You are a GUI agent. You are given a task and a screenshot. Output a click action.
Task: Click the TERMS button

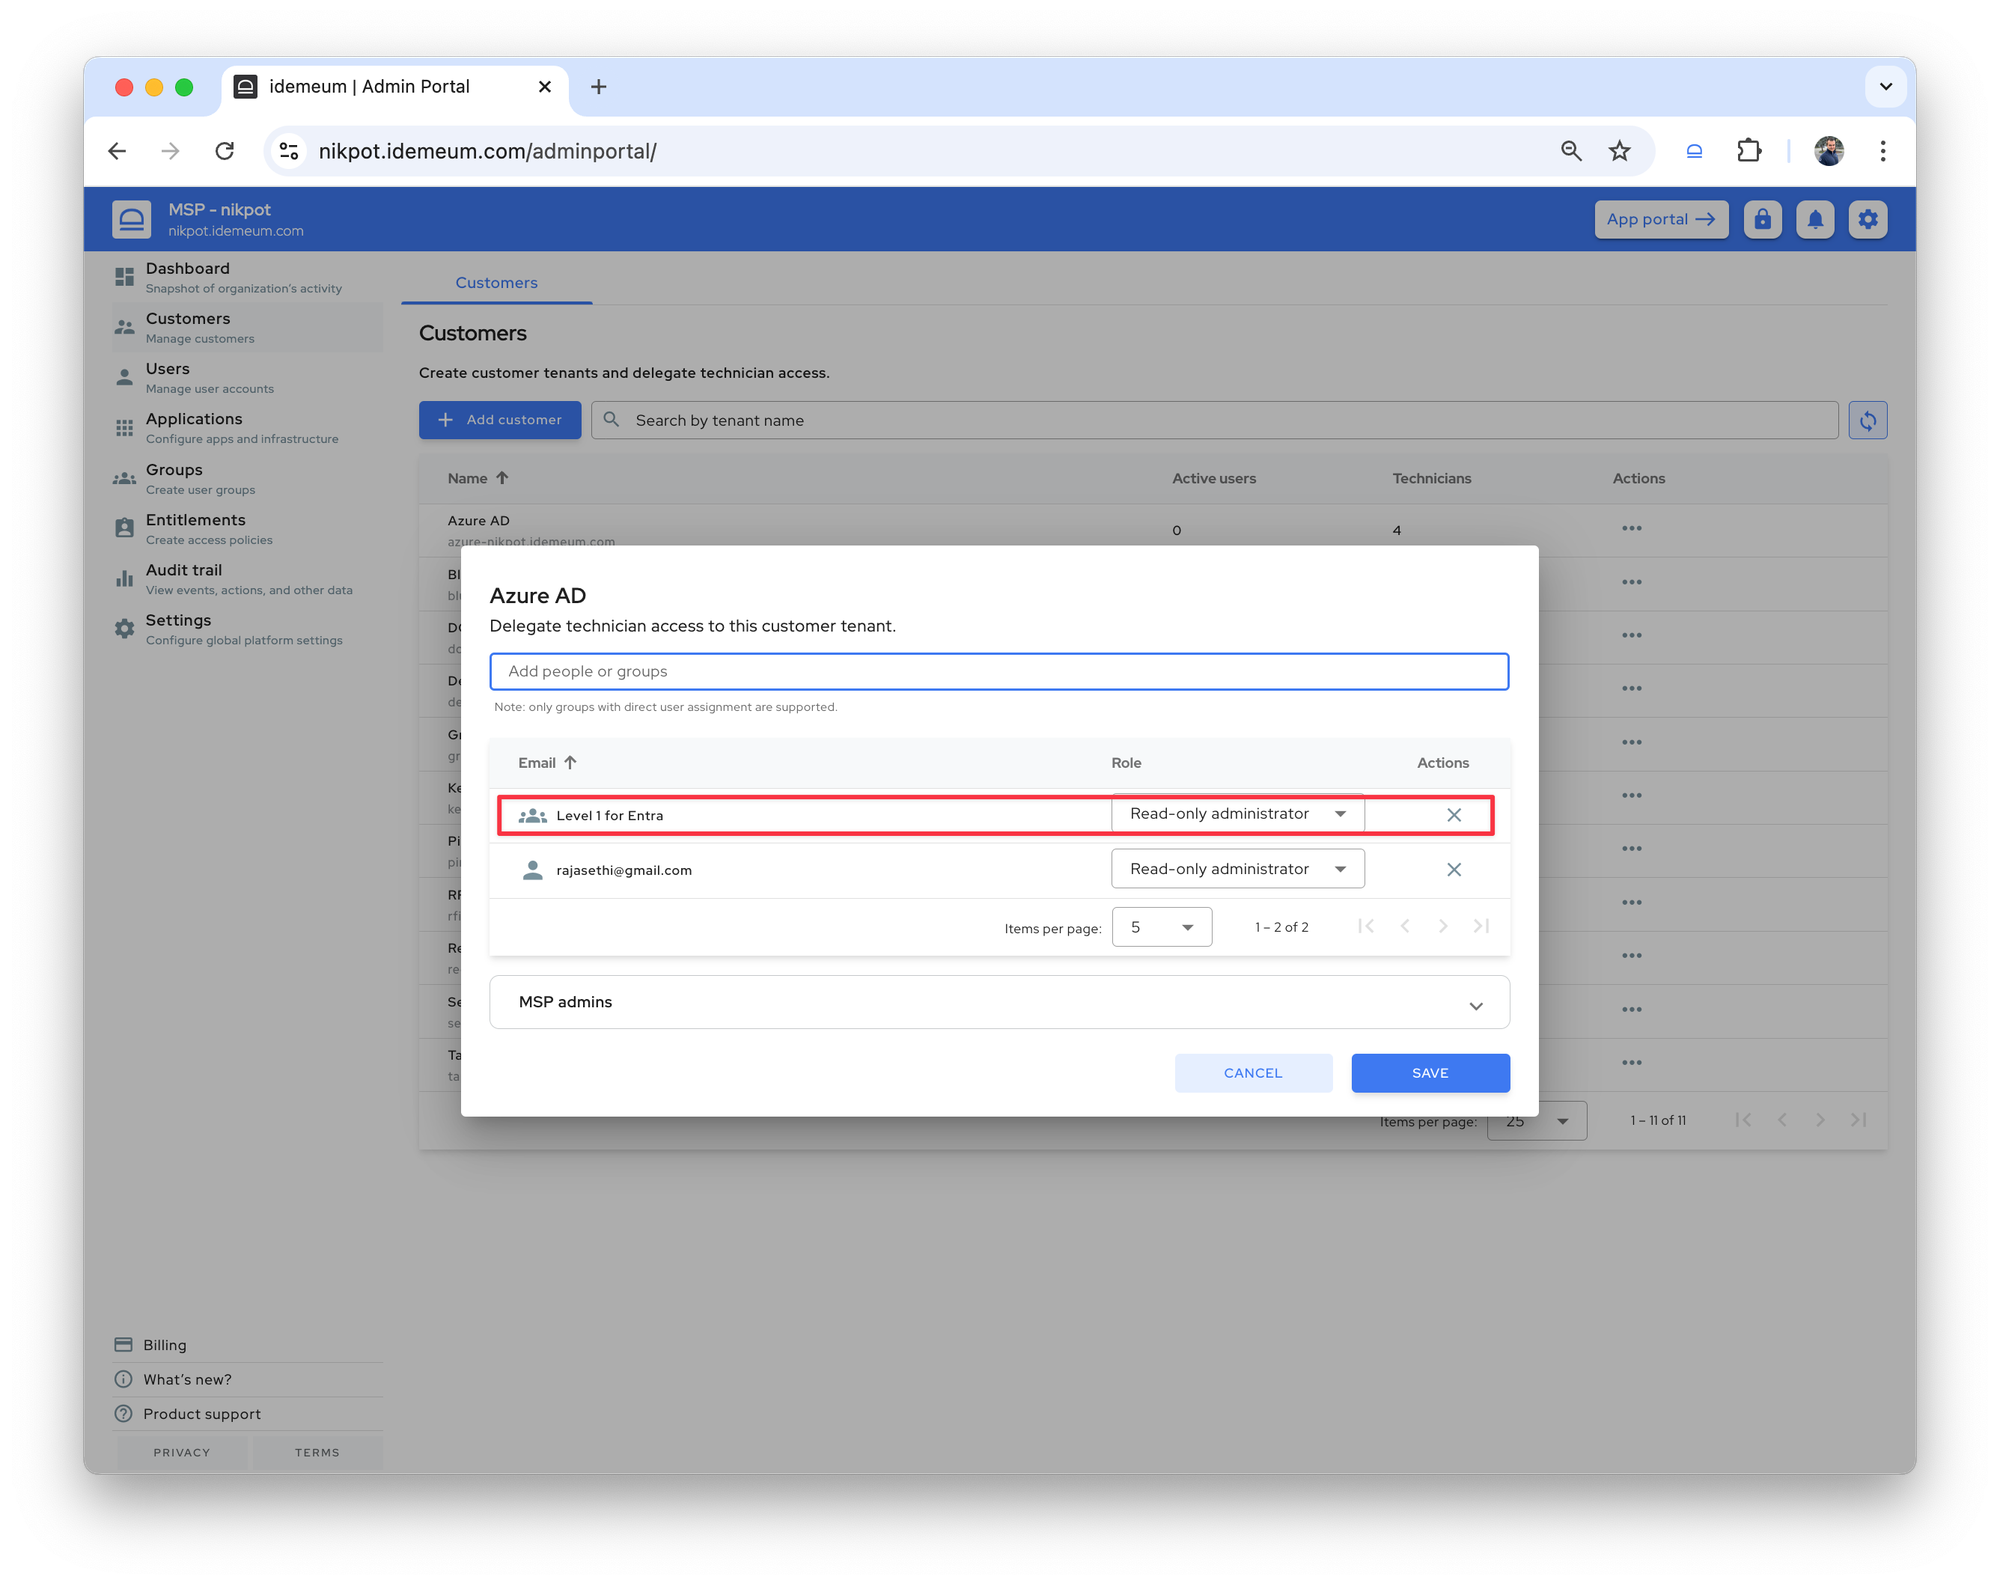click(x=317, y=1452)
